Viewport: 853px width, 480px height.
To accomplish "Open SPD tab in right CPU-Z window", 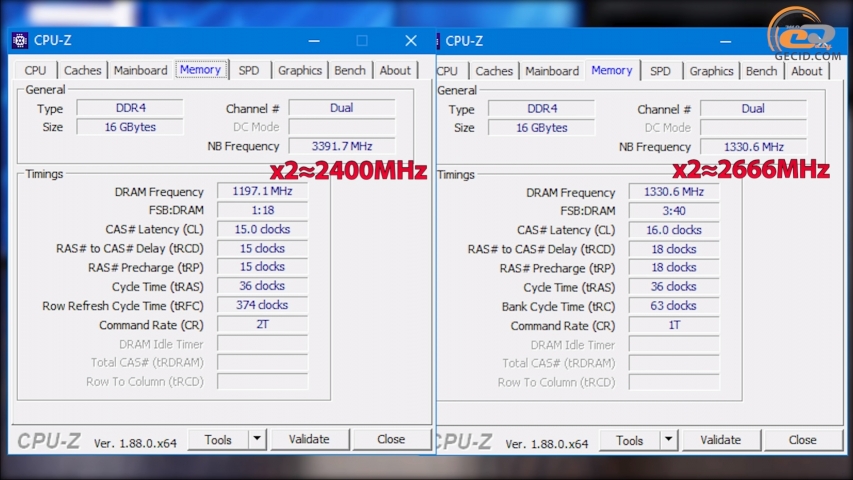I will point(660,71).
